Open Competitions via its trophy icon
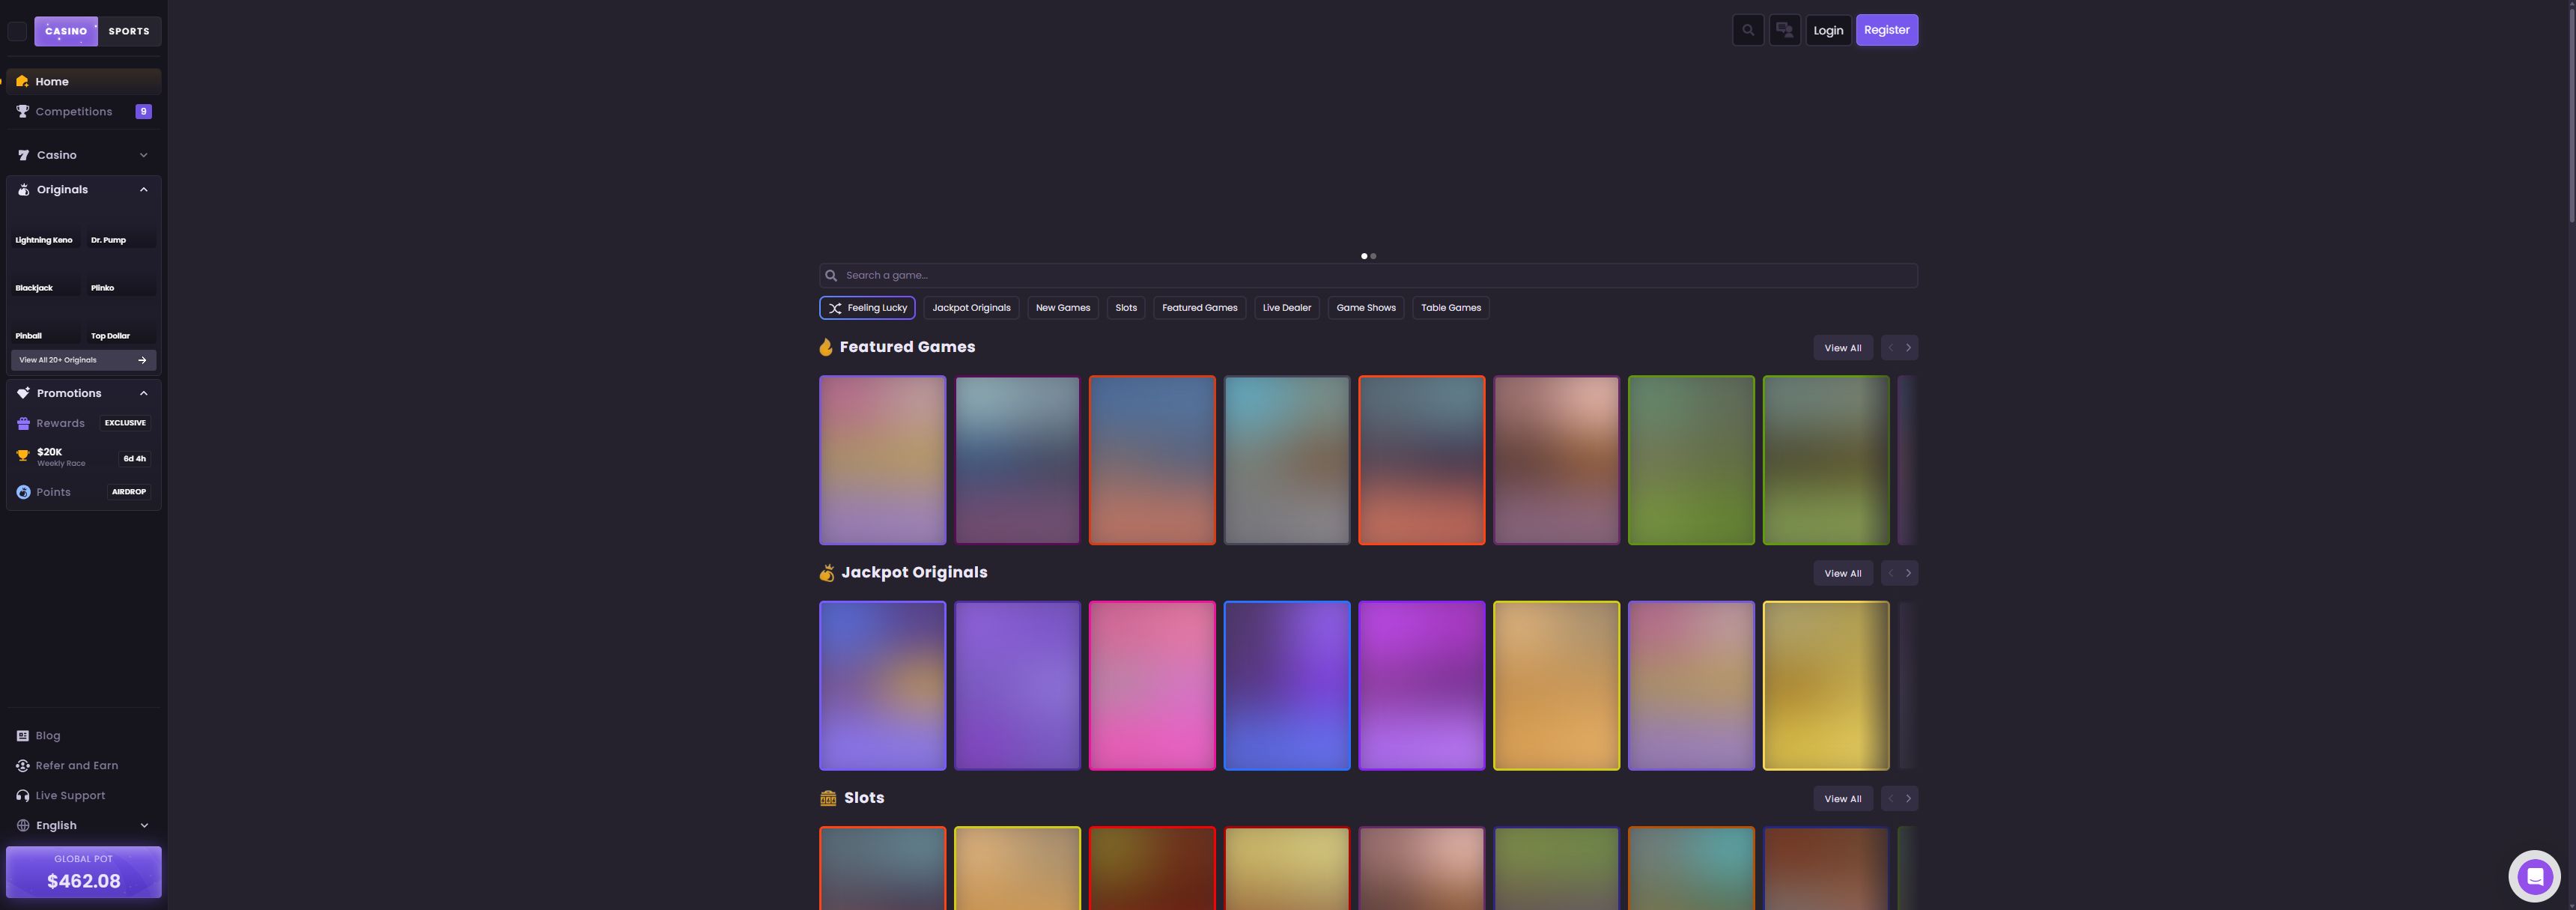This screenshot has width=2576, height=910. coord(22,111)
